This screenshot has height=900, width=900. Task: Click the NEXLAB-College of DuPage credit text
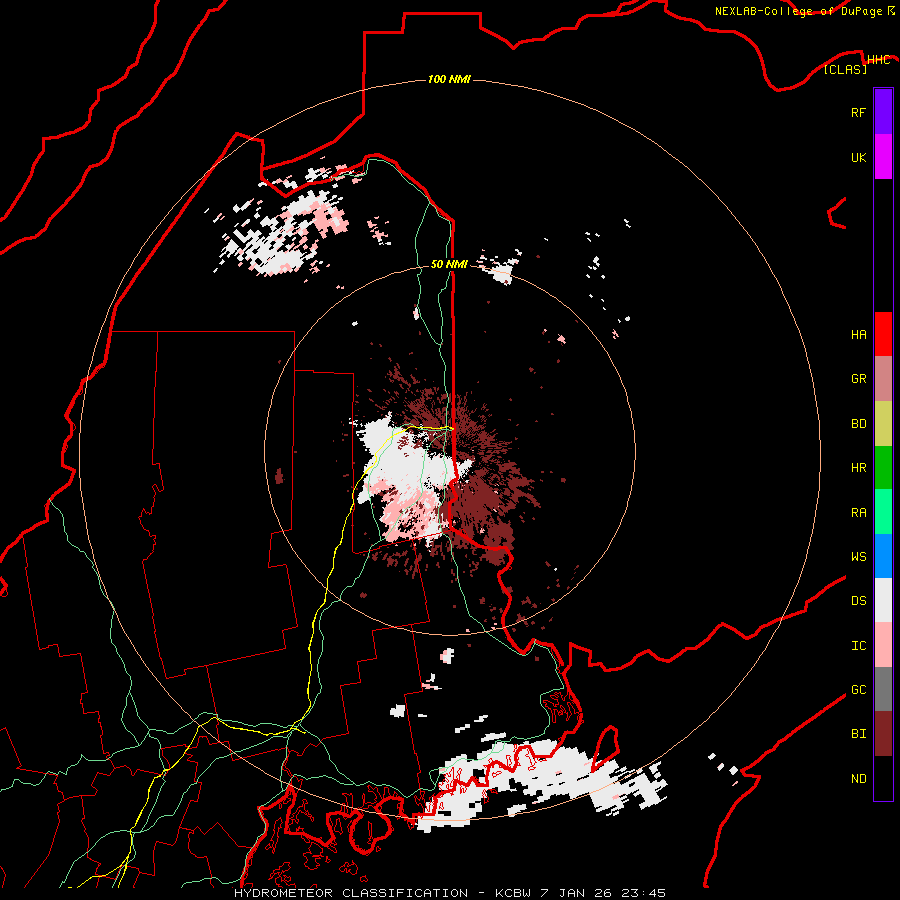point(798,11)
